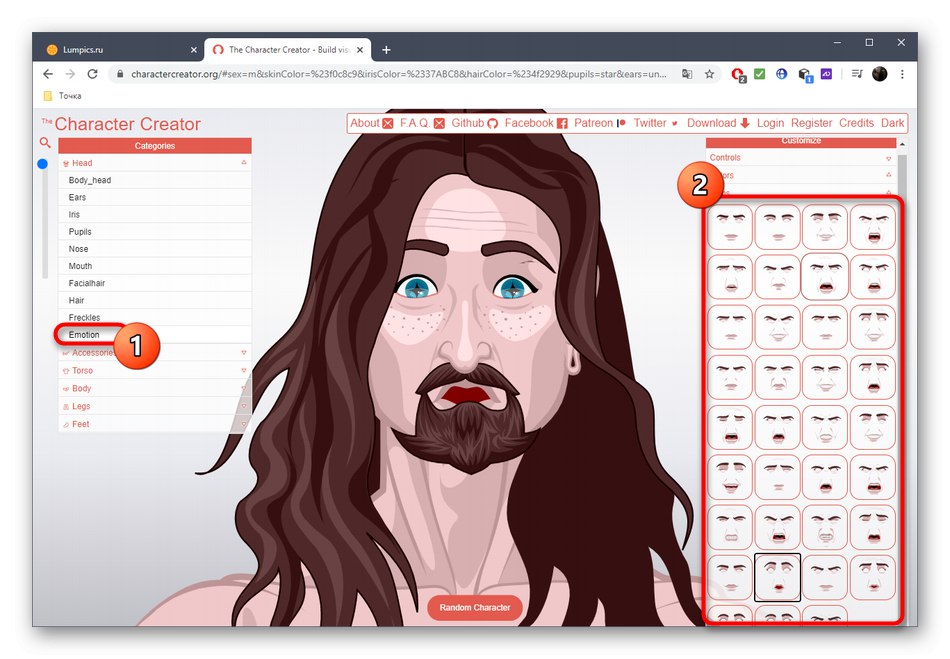View site security lock info
The image size is (950, 659).
120,74
